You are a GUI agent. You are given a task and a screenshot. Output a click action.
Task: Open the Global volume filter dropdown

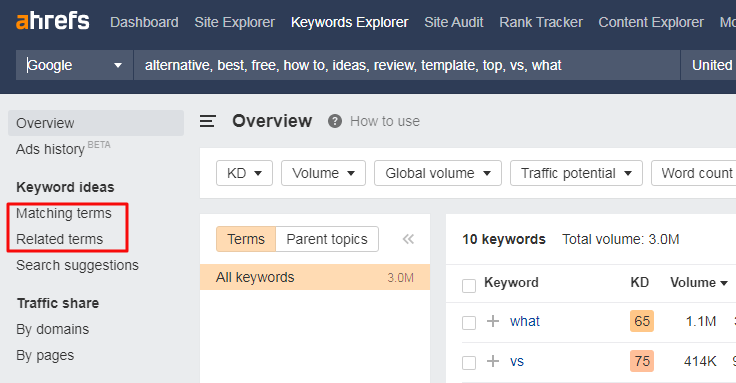(437, 173)
